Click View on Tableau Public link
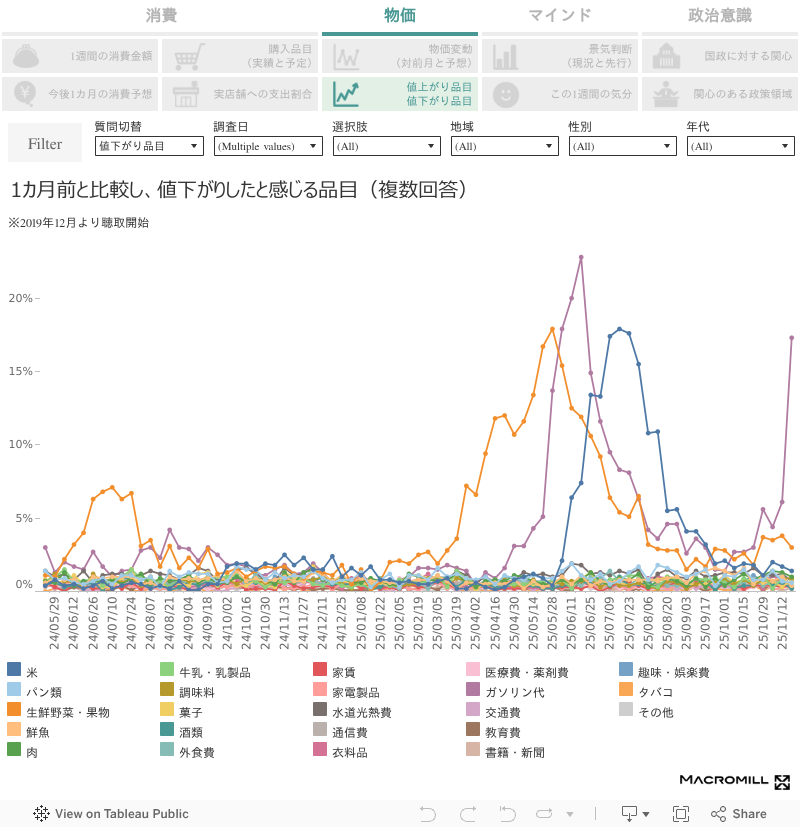The height and width of the screenshot is (827, 800). pos(111,814)
